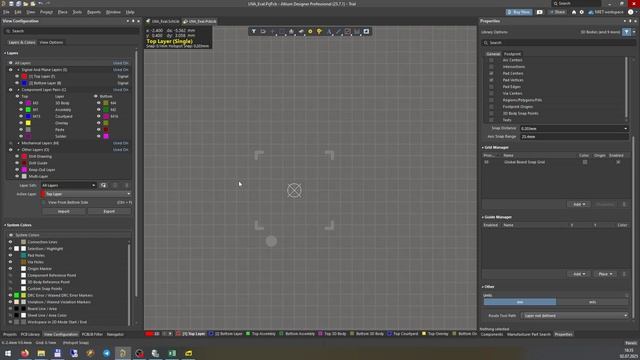Click the place line icon in the active bar
The height and width of the screenshot is (360, 640).
(x=338, y=31)
